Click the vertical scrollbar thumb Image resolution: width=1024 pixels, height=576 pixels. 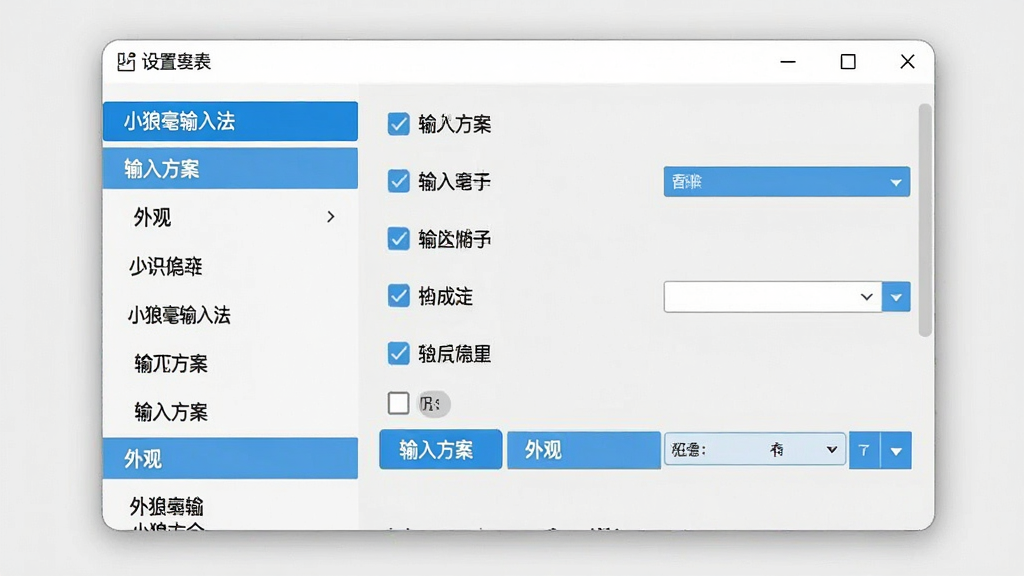pyautogui.click(x=925, y=220)
